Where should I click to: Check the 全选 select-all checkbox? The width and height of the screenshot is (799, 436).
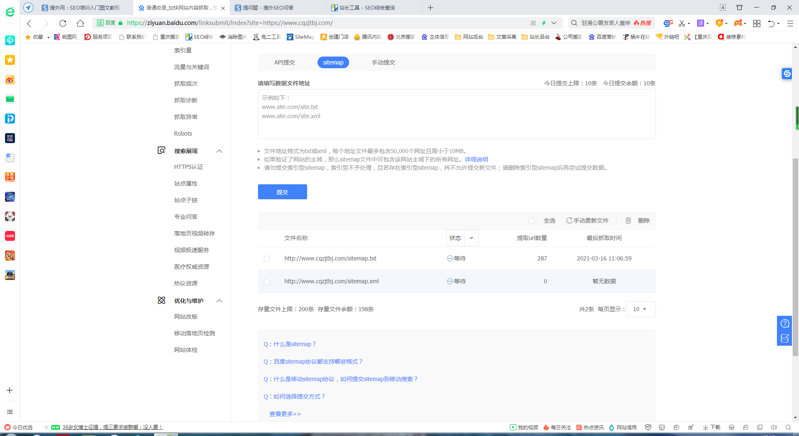[532, 221]
